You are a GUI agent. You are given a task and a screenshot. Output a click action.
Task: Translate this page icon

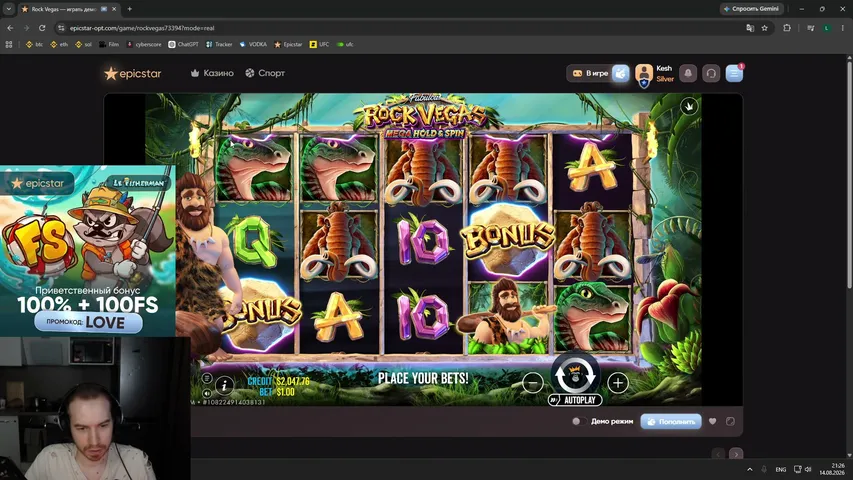(x=750, y=28)
